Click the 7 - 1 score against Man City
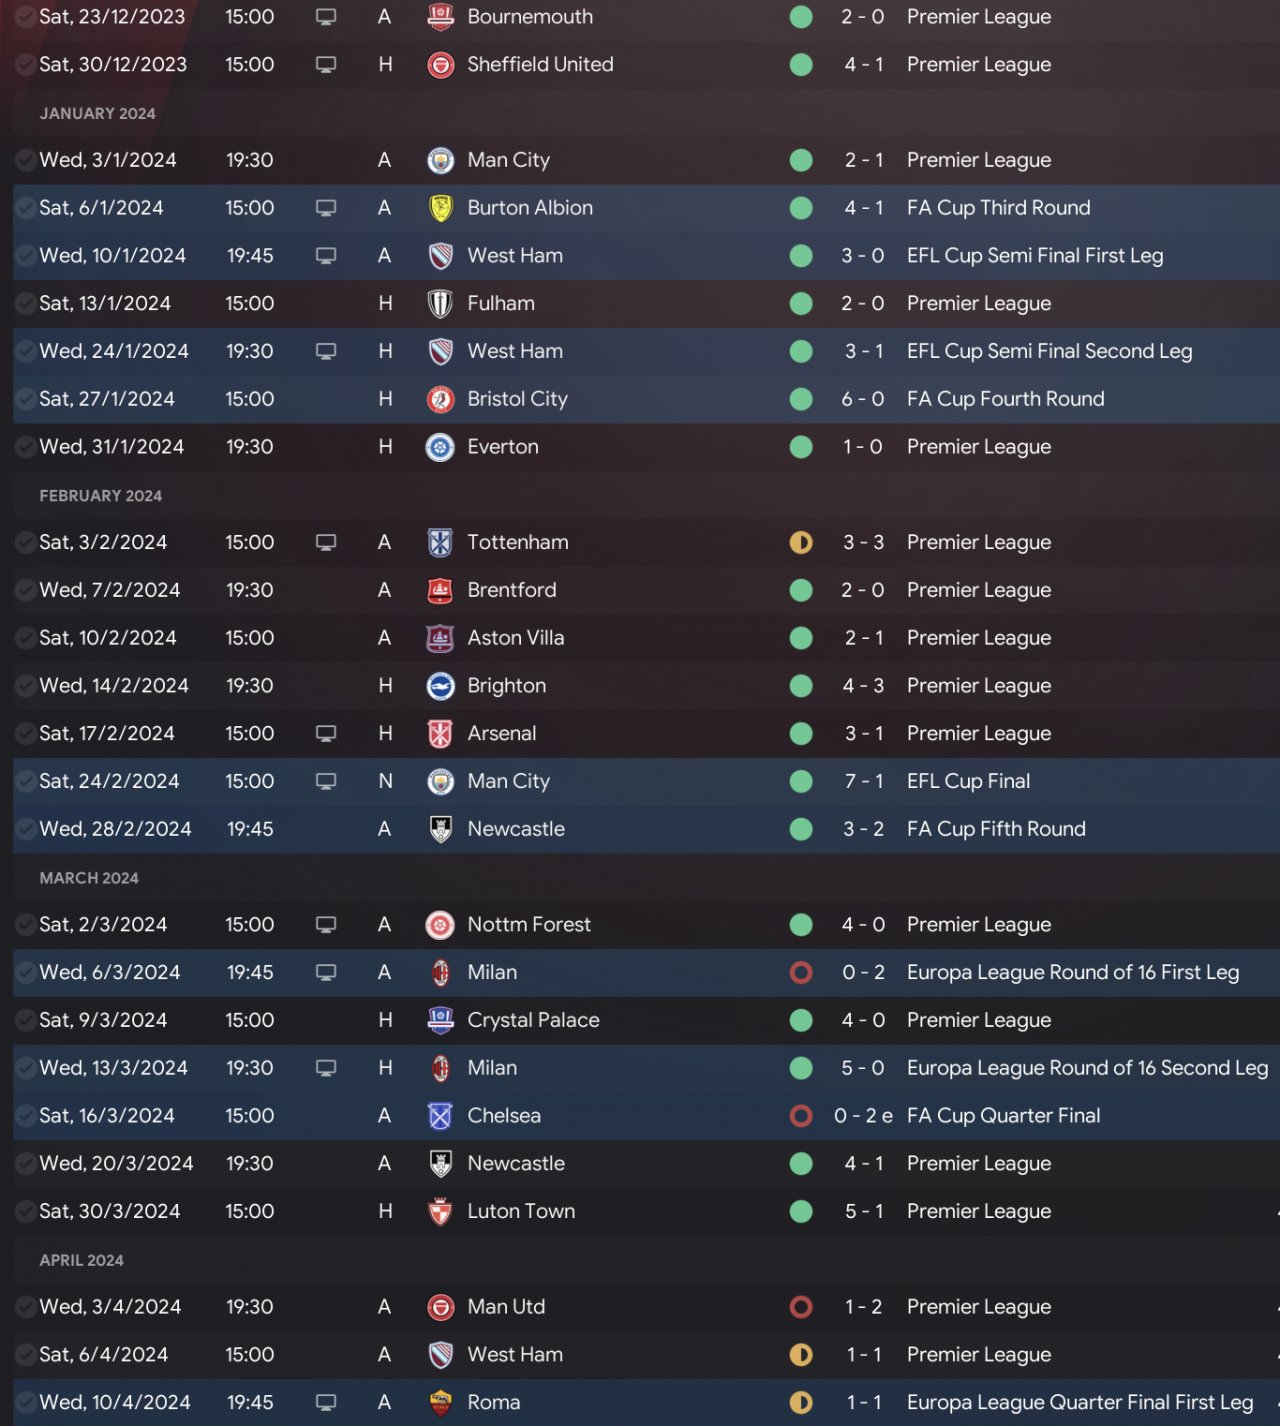 coord(863,781)
